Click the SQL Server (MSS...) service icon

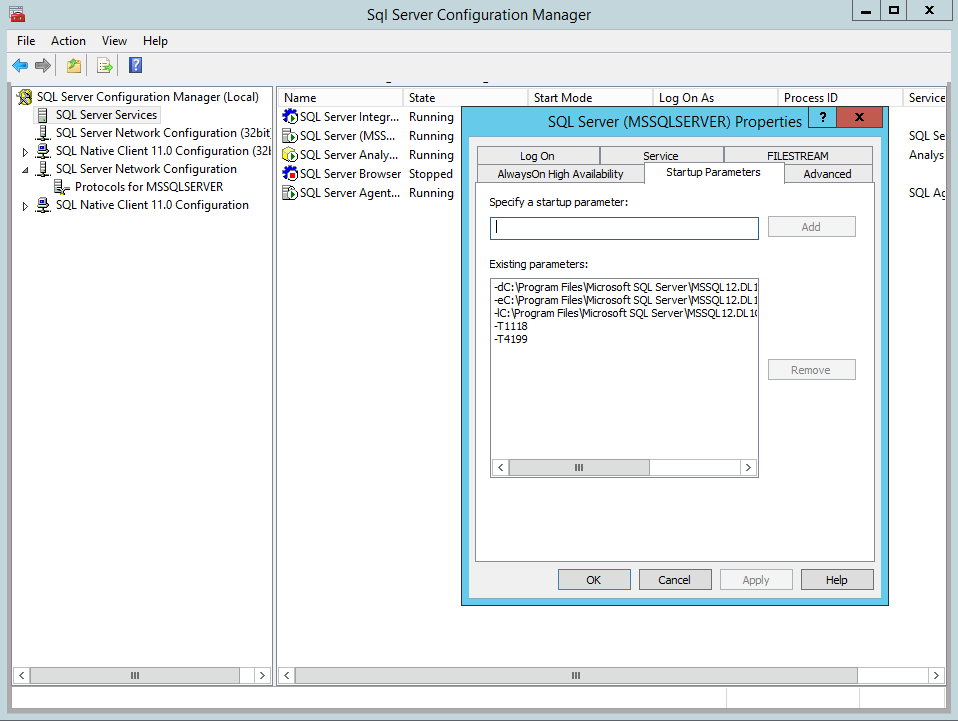click(x=290, y=136)
